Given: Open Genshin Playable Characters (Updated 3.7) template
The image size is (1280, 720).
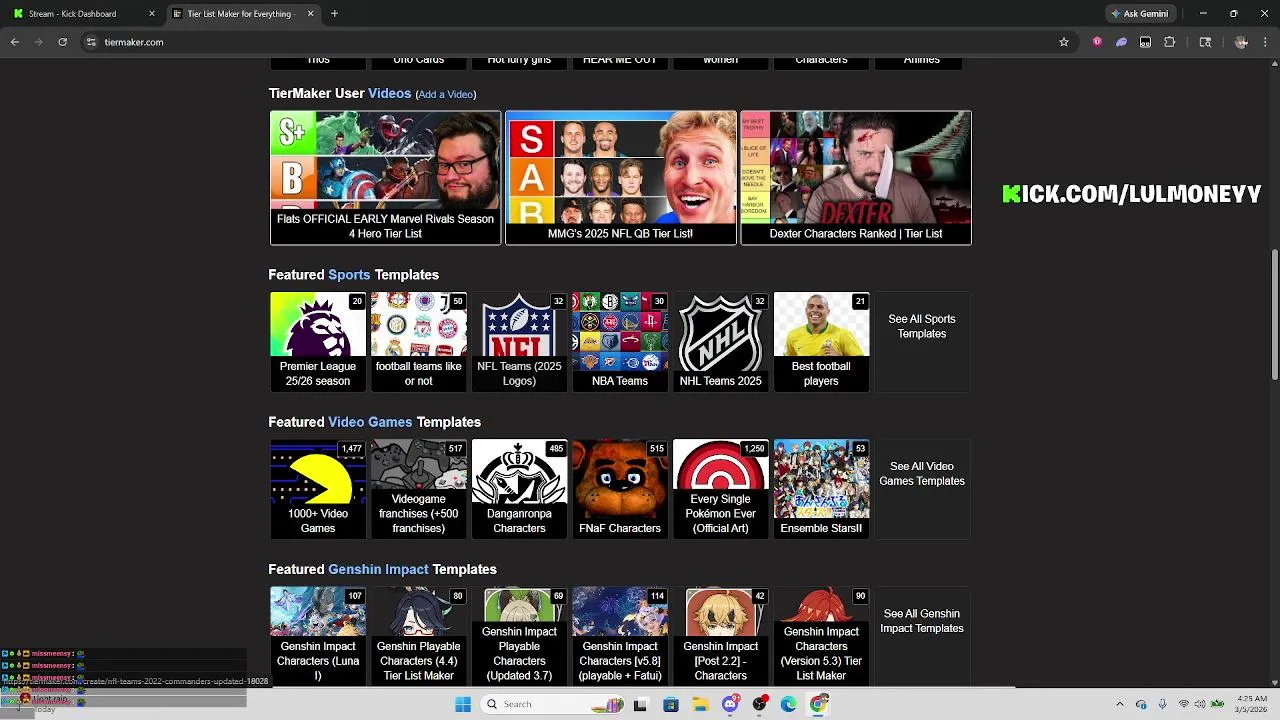Looking at the screenshot, I should click(x=519, y=636).
